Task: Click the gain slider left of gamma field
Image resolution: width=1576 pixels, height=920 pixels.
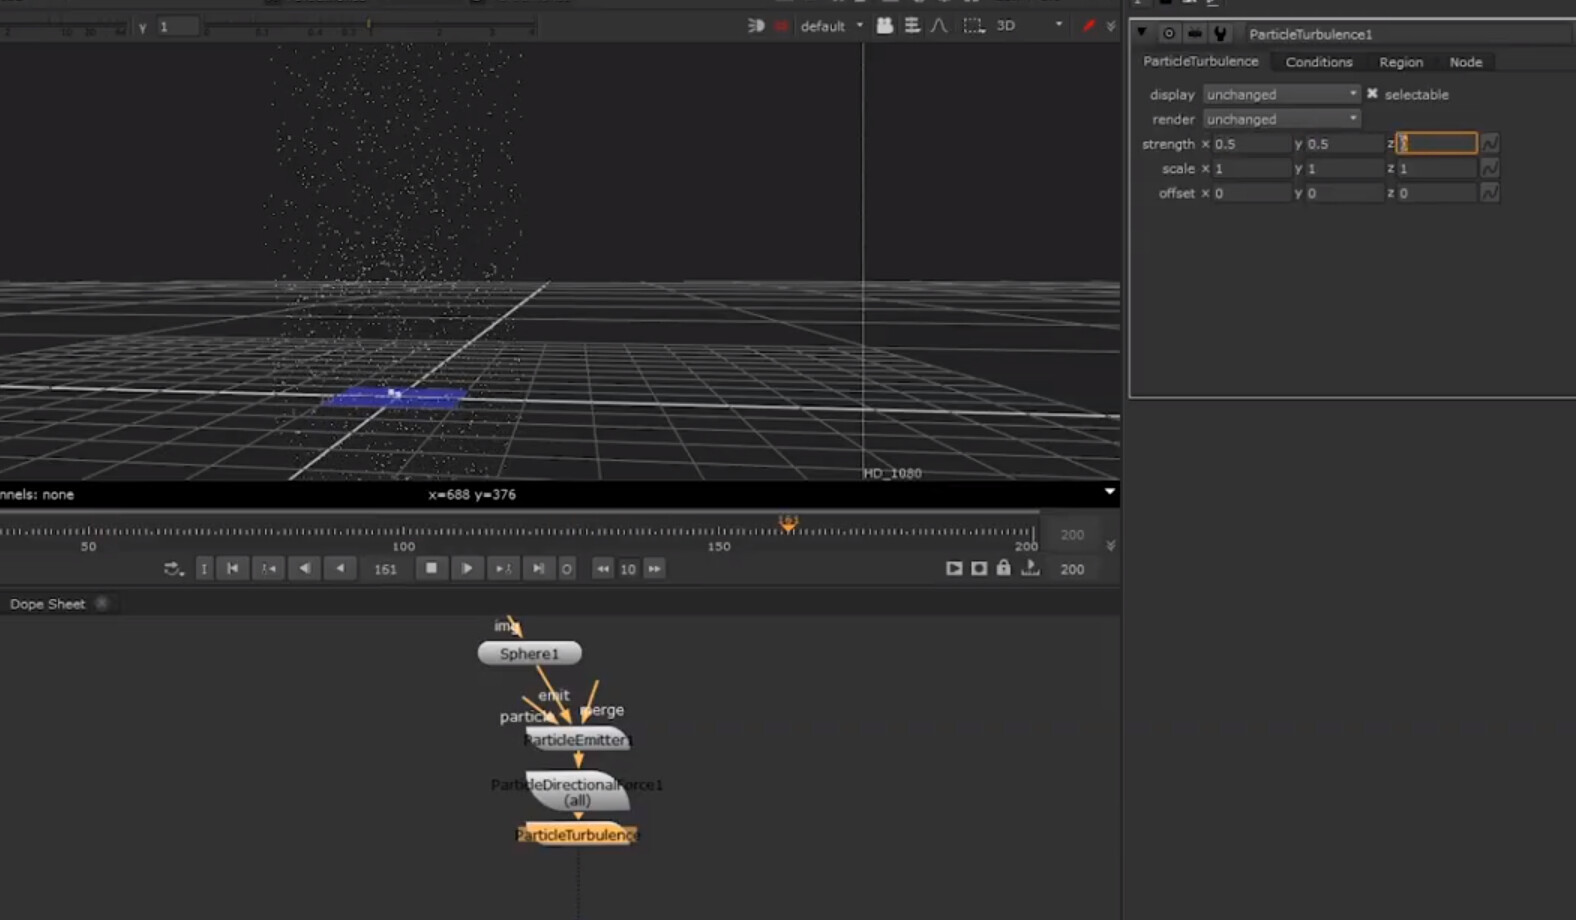Action: (x=64, y=26)
